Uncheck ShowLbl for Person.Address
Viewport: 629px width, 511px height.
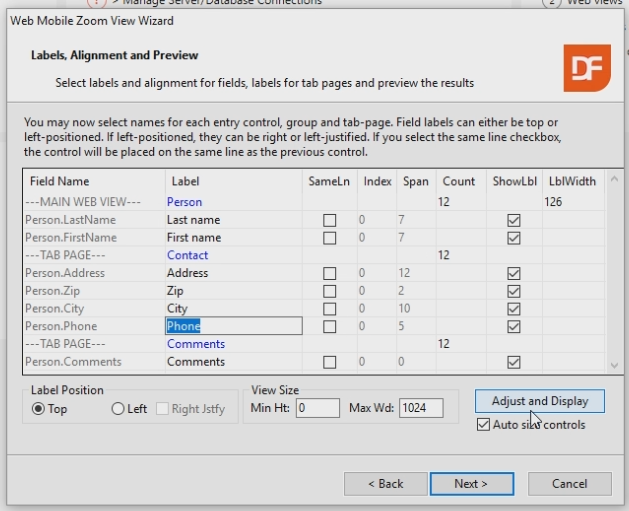(514, 273)
